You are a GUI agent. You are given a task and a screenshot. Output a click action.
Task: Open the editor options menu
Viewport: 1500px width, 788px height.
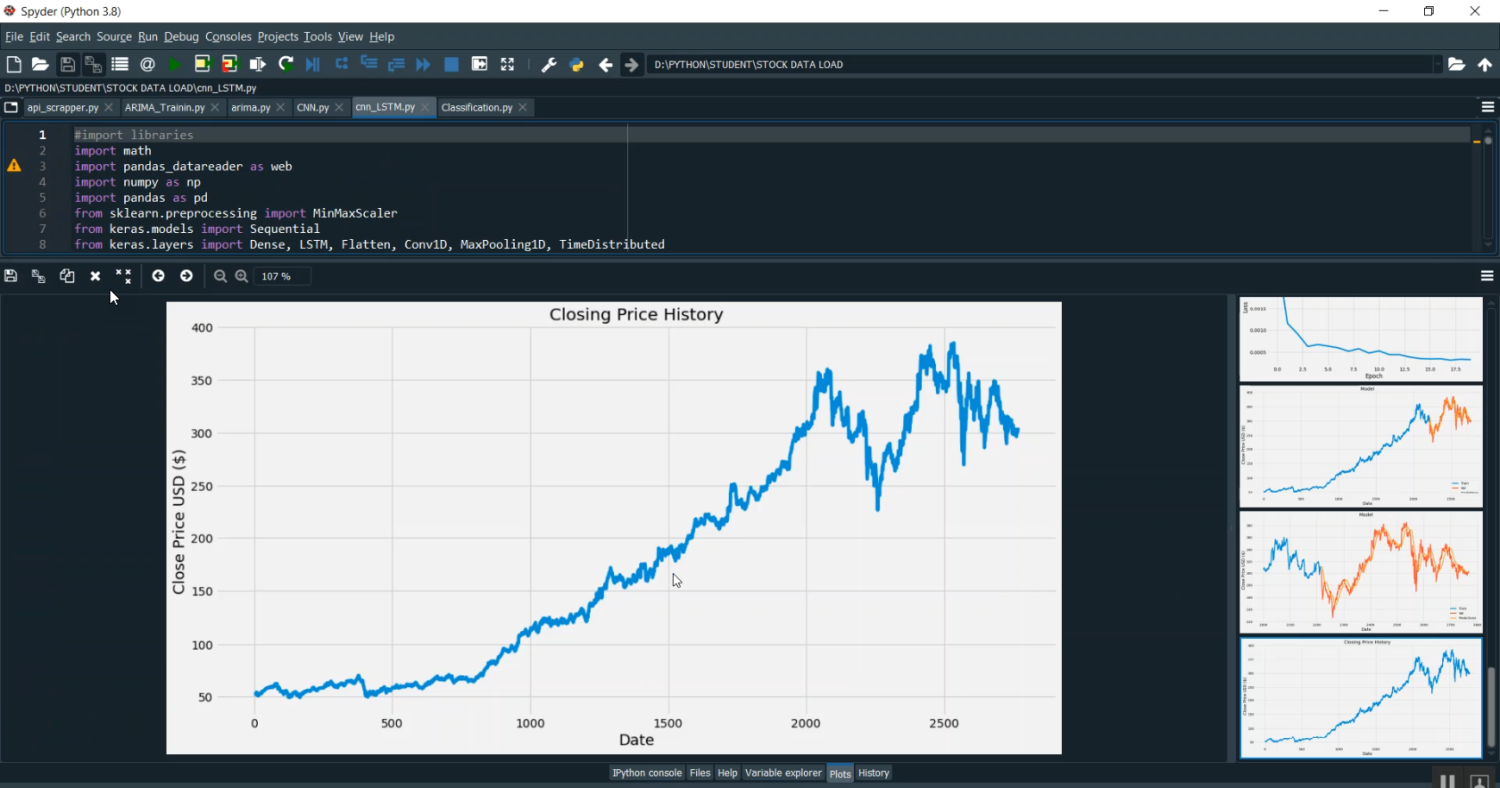coord(1486,107)
